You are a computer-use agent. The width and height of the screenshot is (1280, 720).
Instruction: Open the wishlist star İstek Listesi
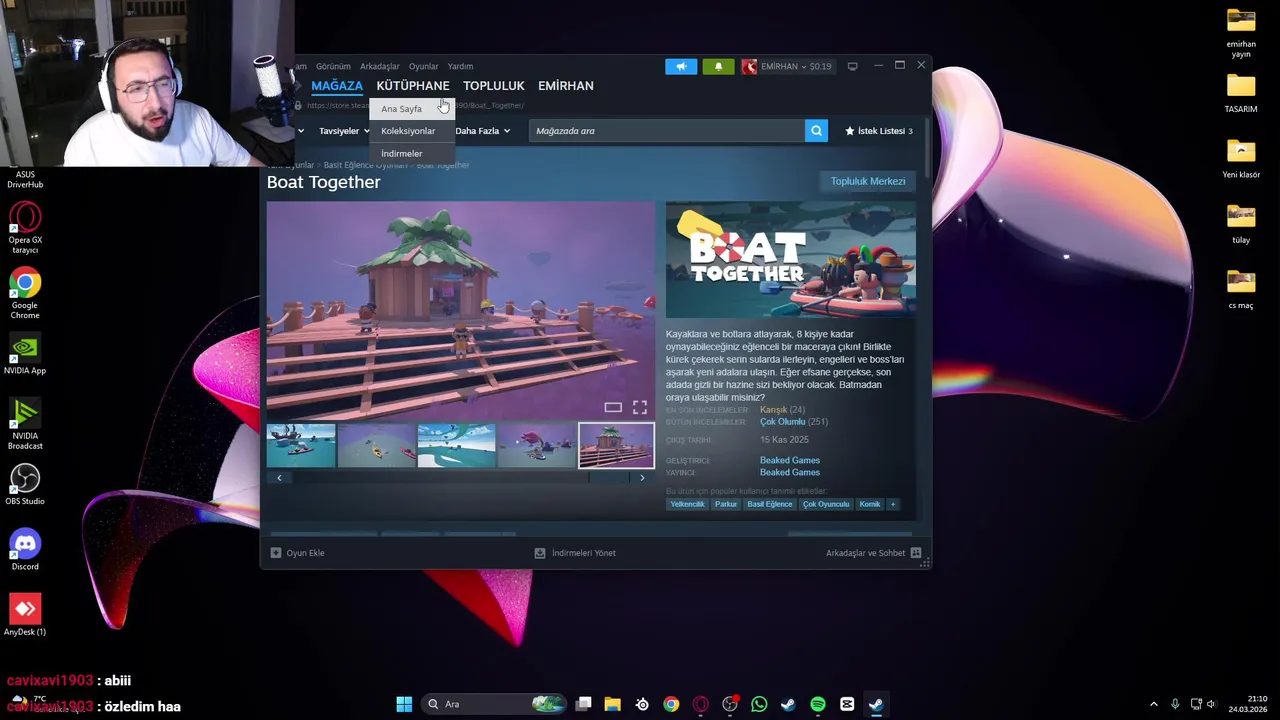click(879, 131)
